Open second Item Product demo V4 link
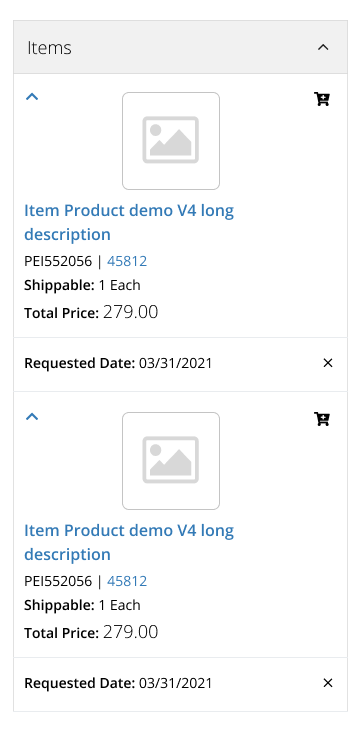 129,542
